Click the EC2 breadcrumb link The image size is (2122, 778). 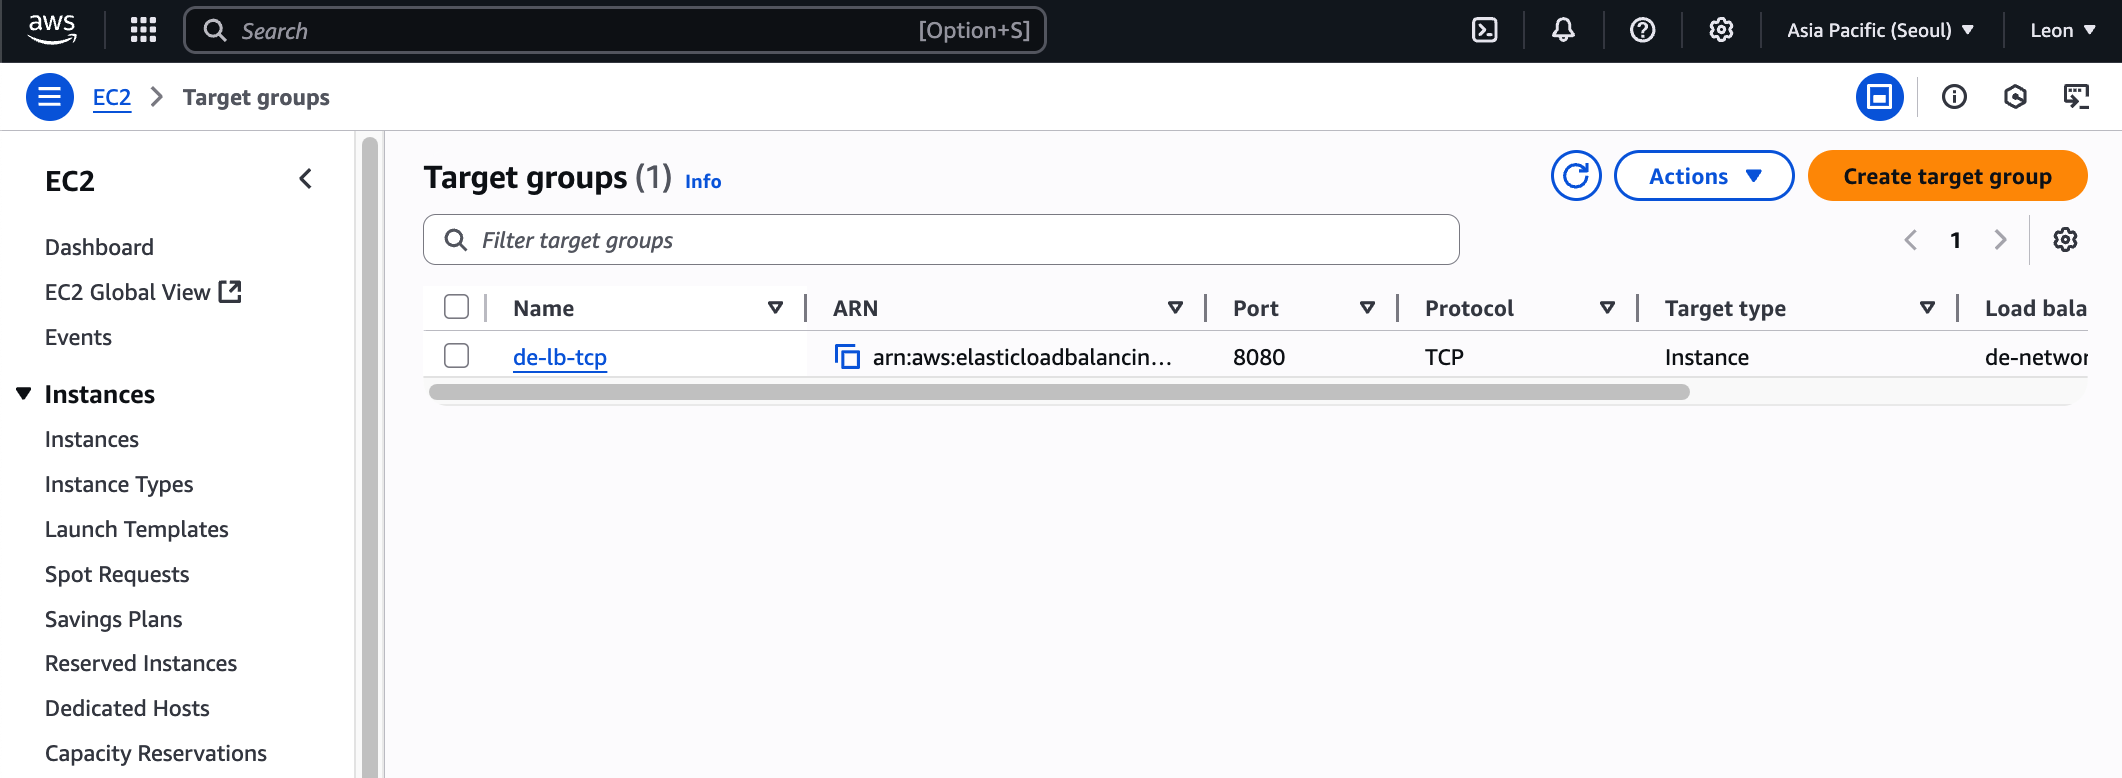[x=112, y=97]
